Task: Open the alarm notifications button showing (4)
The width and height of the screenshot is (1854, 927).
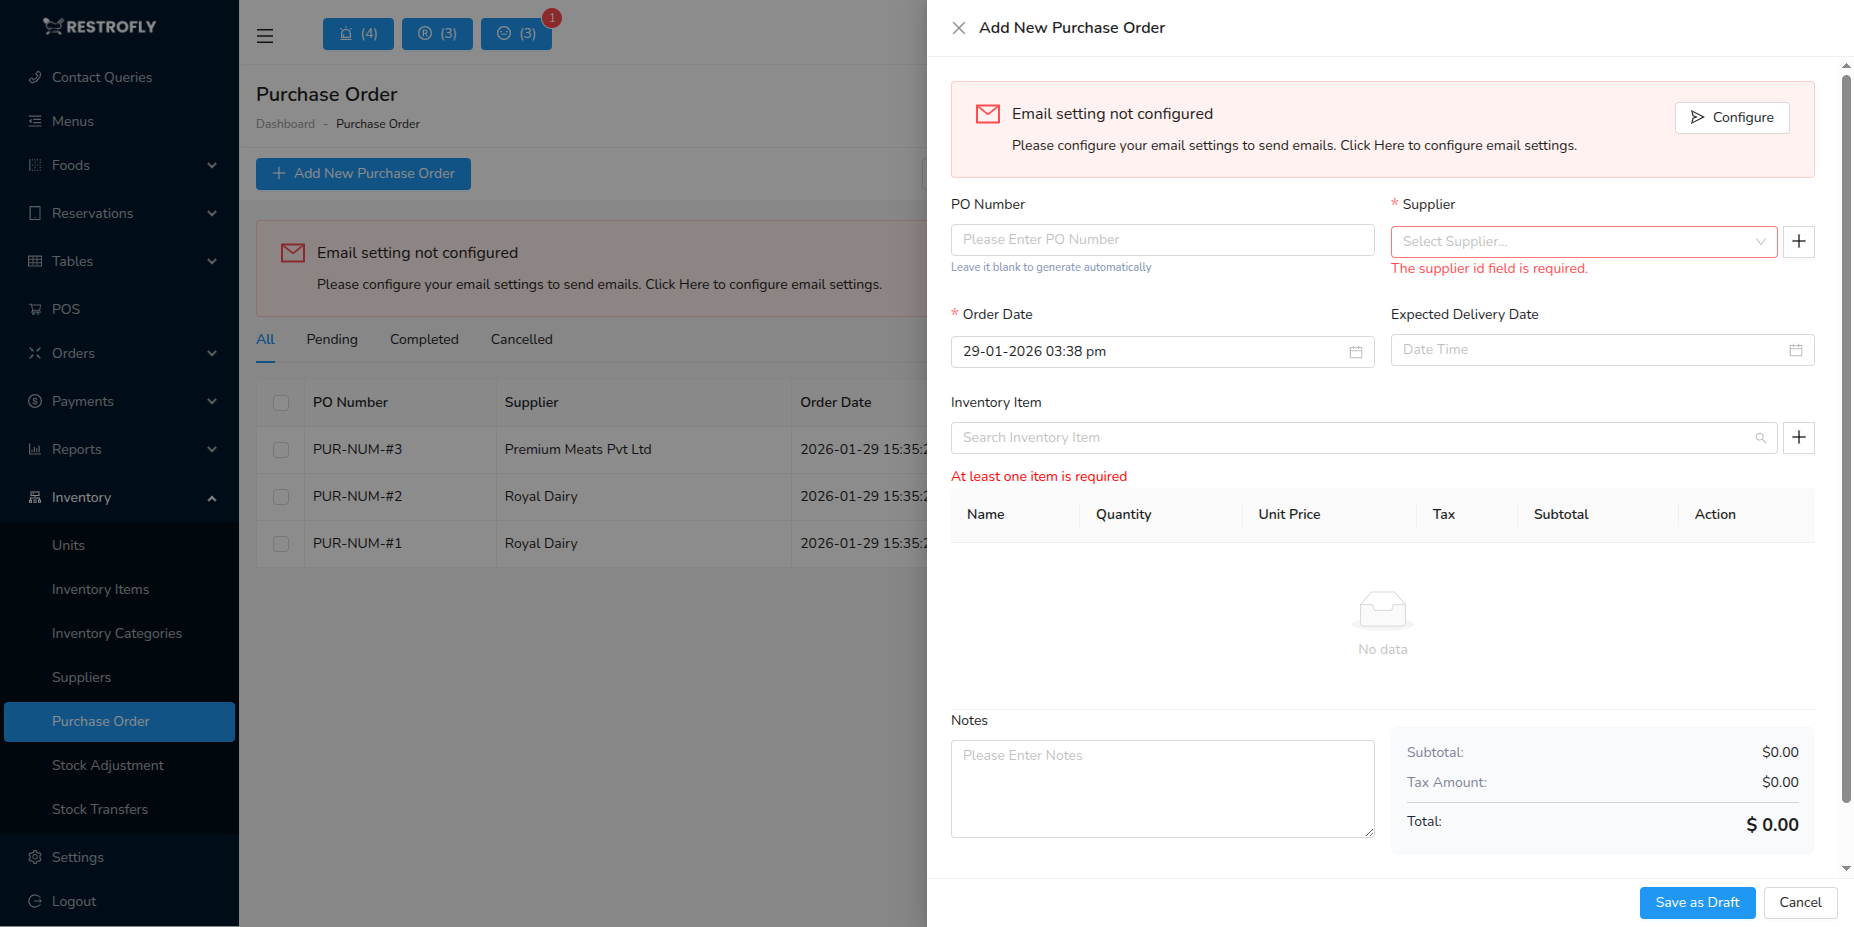Action: pyautogui.click(x=357, y=33)
